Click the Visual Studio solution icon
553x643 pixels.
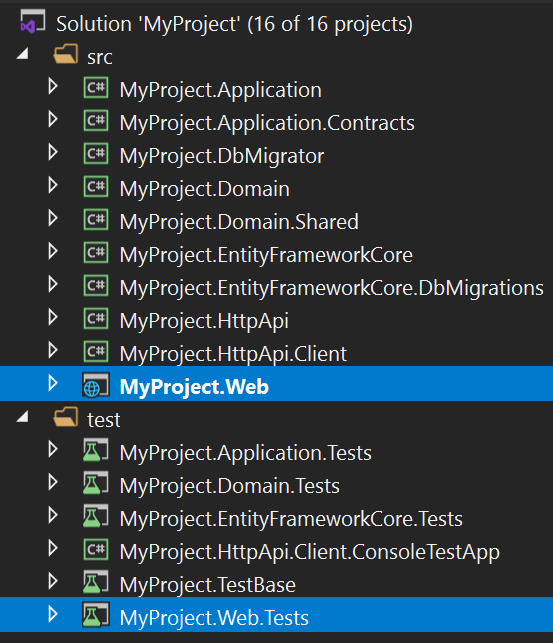click(x=32, y=21)
